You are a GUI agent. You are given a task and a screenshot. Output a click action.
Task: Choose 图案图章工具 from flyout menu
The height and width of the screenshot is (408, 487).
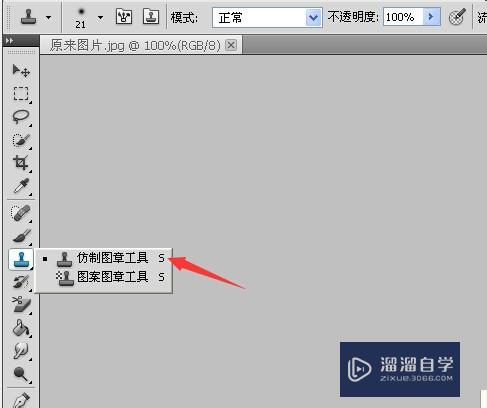104,277
